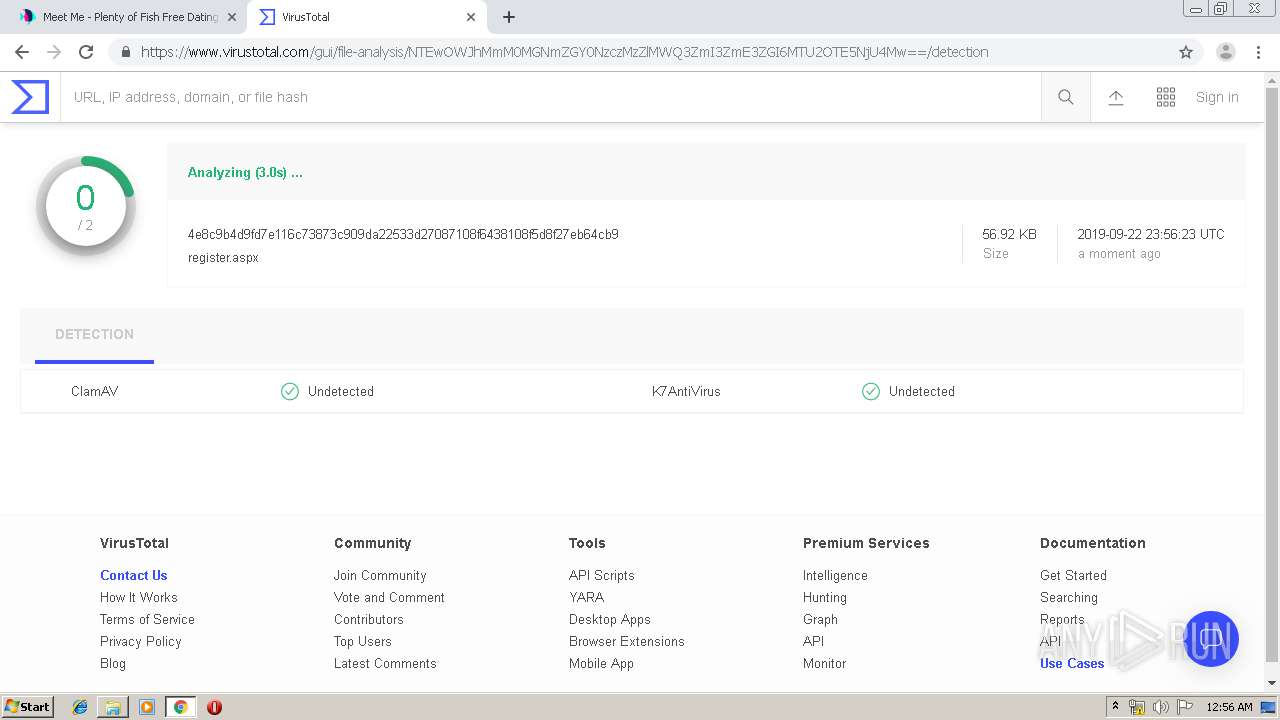
Task: Click register.aspx file name
Action: [223, 258]
